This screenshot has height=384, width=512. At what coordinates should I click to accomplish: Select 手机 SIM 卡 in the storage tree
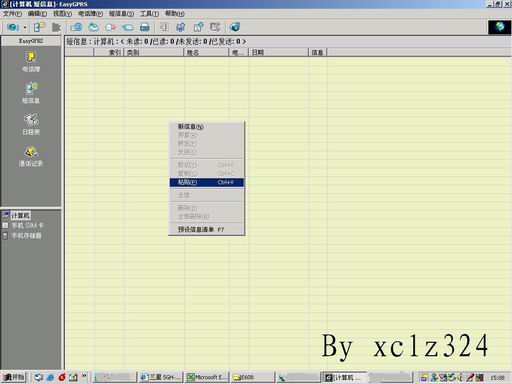[27, 226]
